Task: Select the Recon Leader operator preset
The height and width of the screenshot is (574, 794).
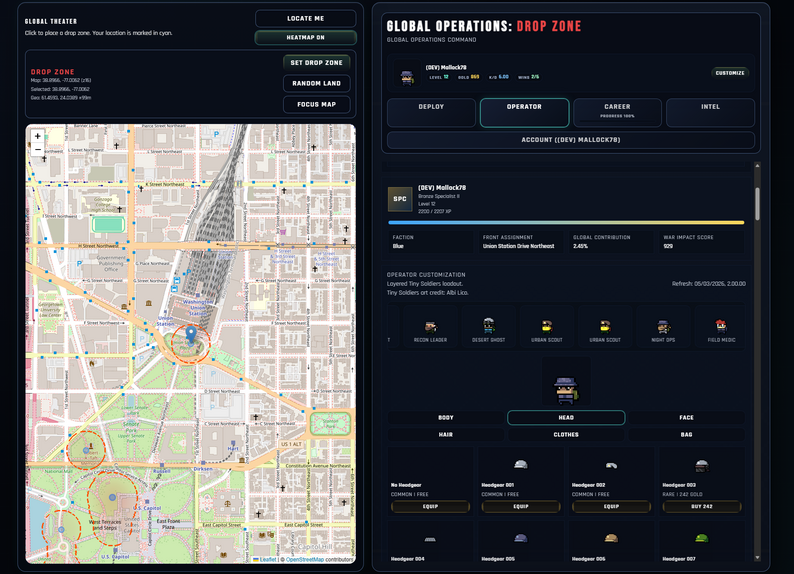Action: point(430,327)
